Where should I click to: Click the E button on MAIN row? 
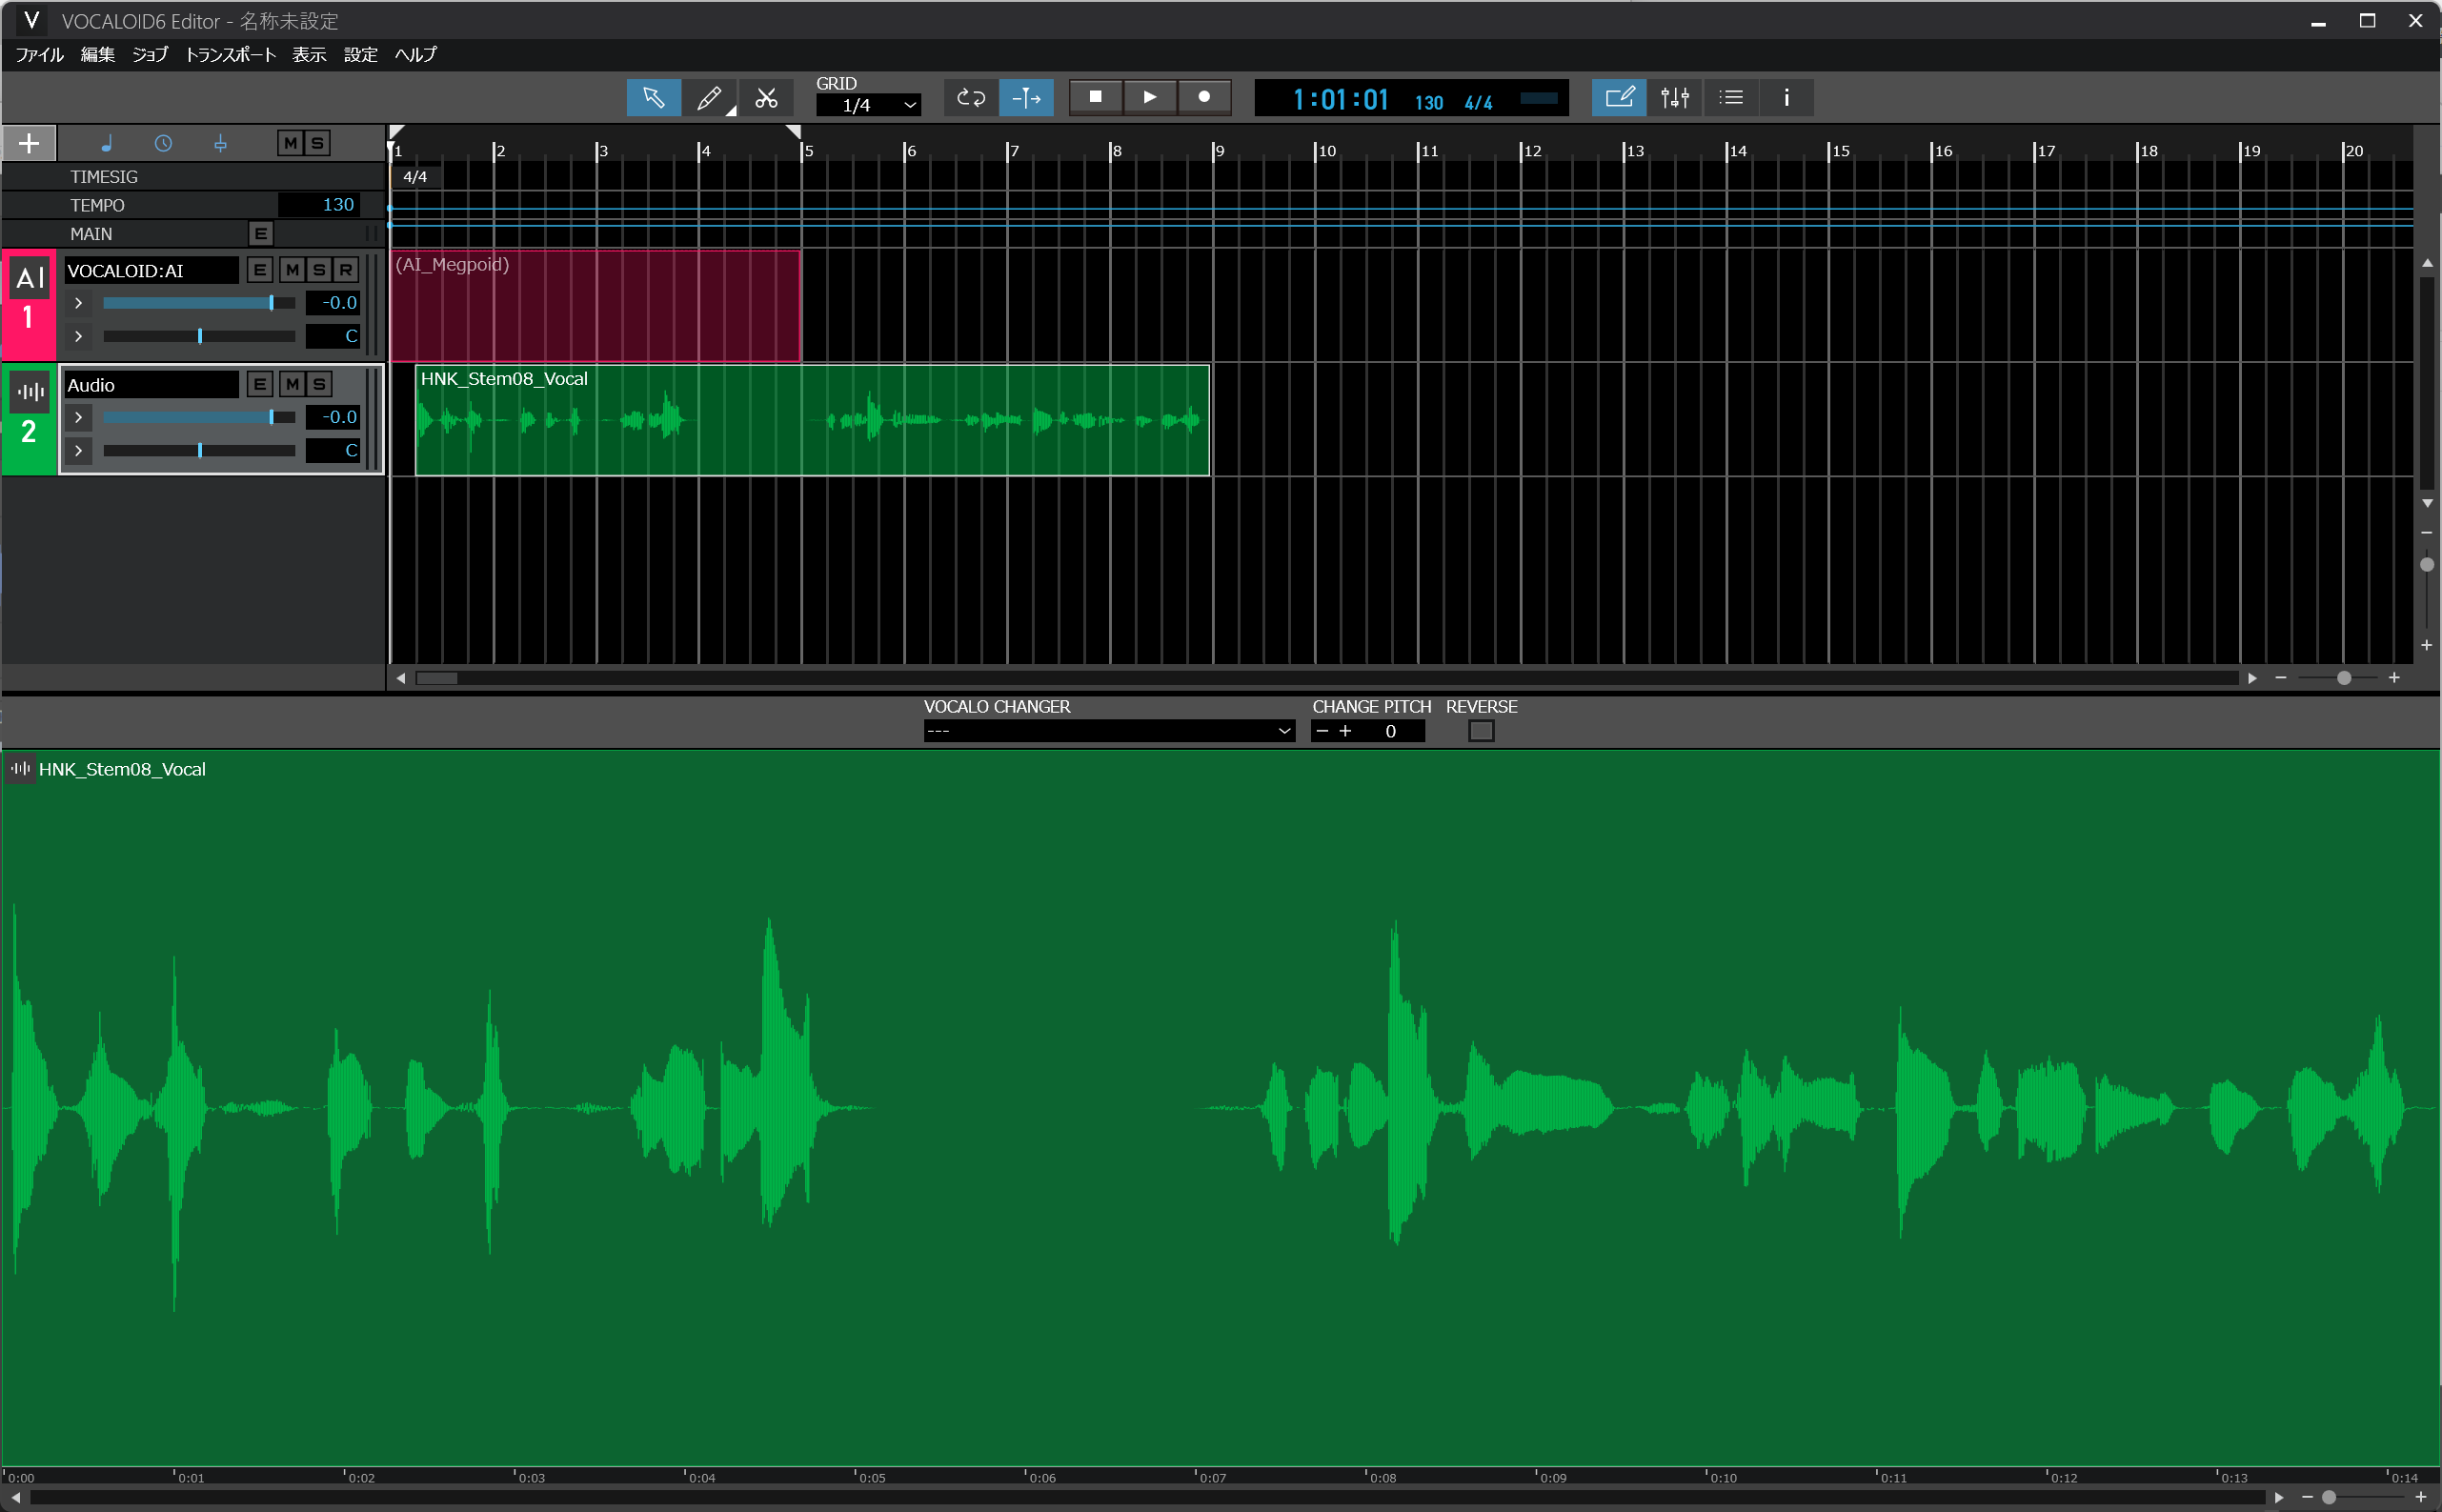(x=260, y=233)
